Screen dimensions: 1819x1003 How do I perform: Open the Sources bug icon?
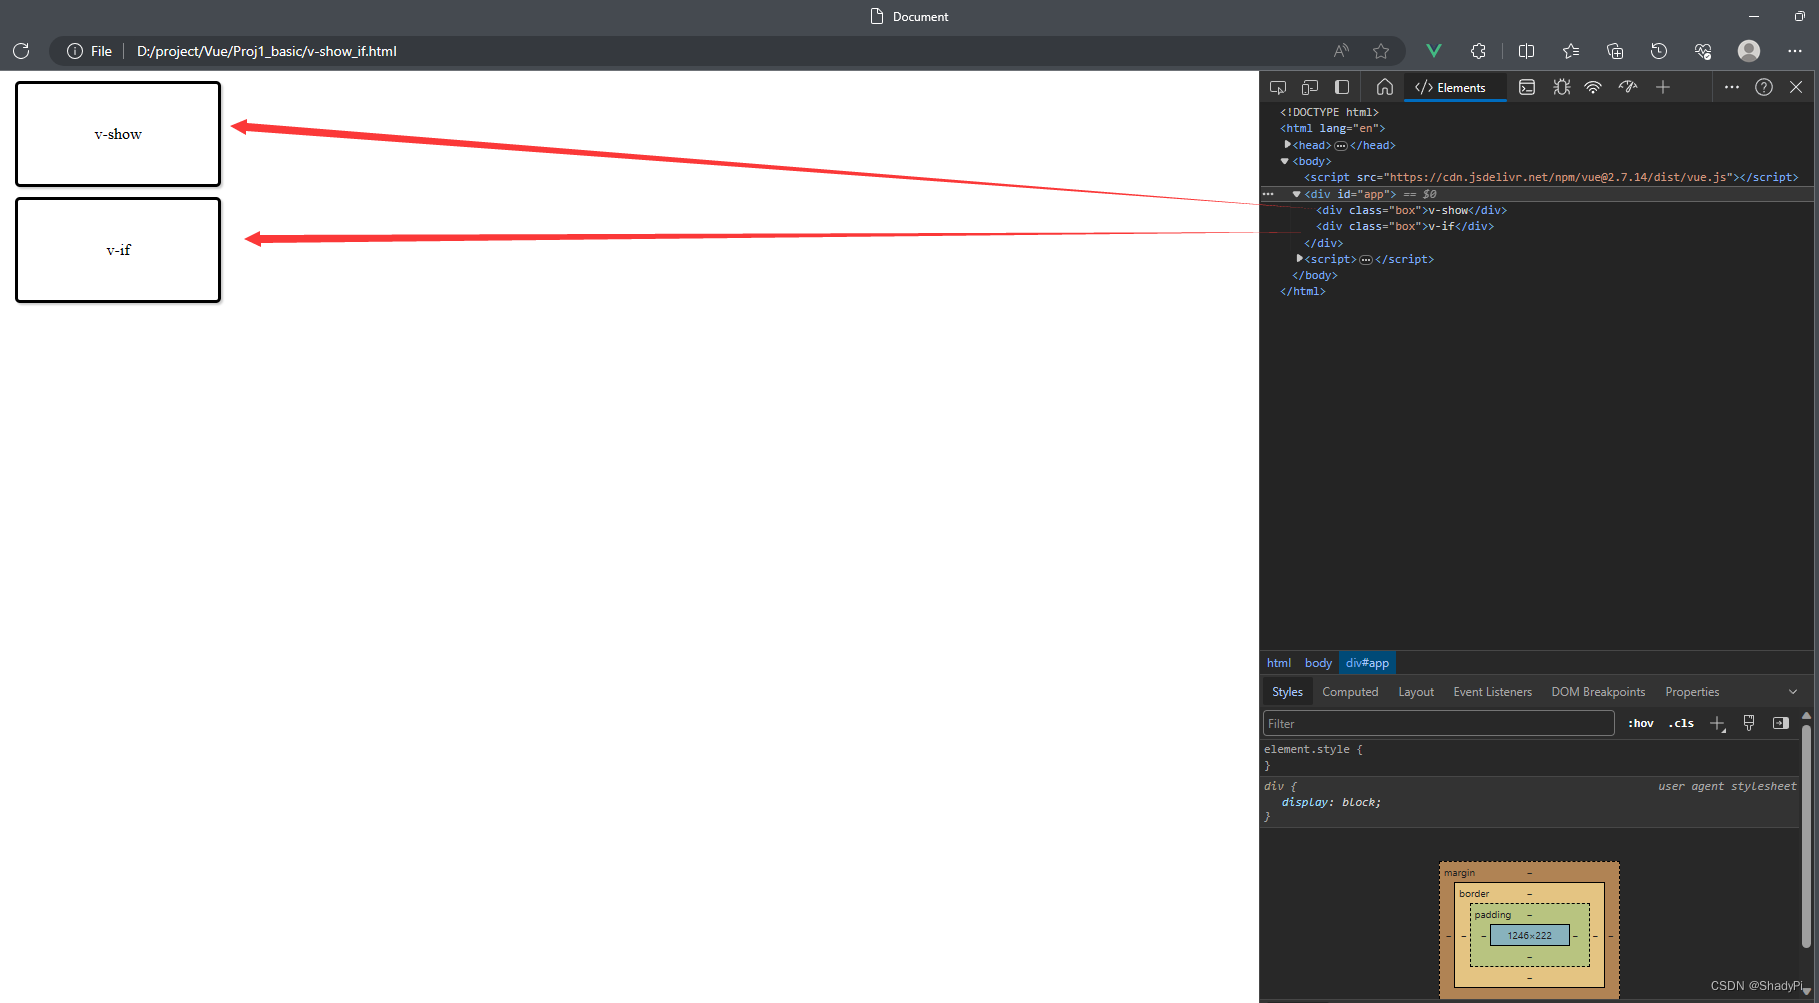coord(1561,87)
